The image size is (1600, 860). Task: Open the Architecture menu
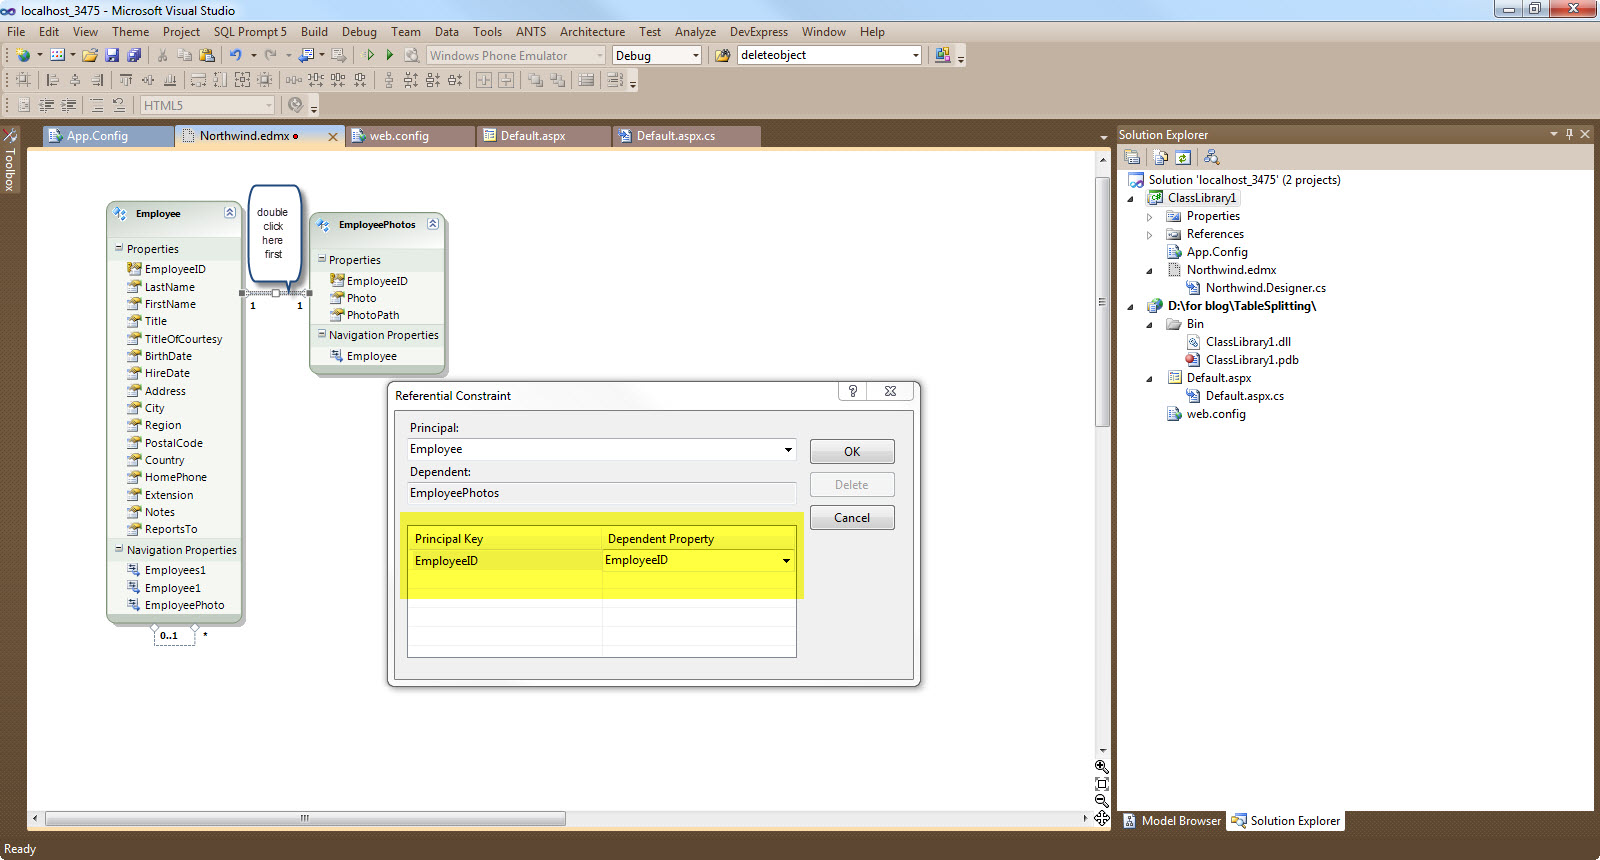coord(592,32)
